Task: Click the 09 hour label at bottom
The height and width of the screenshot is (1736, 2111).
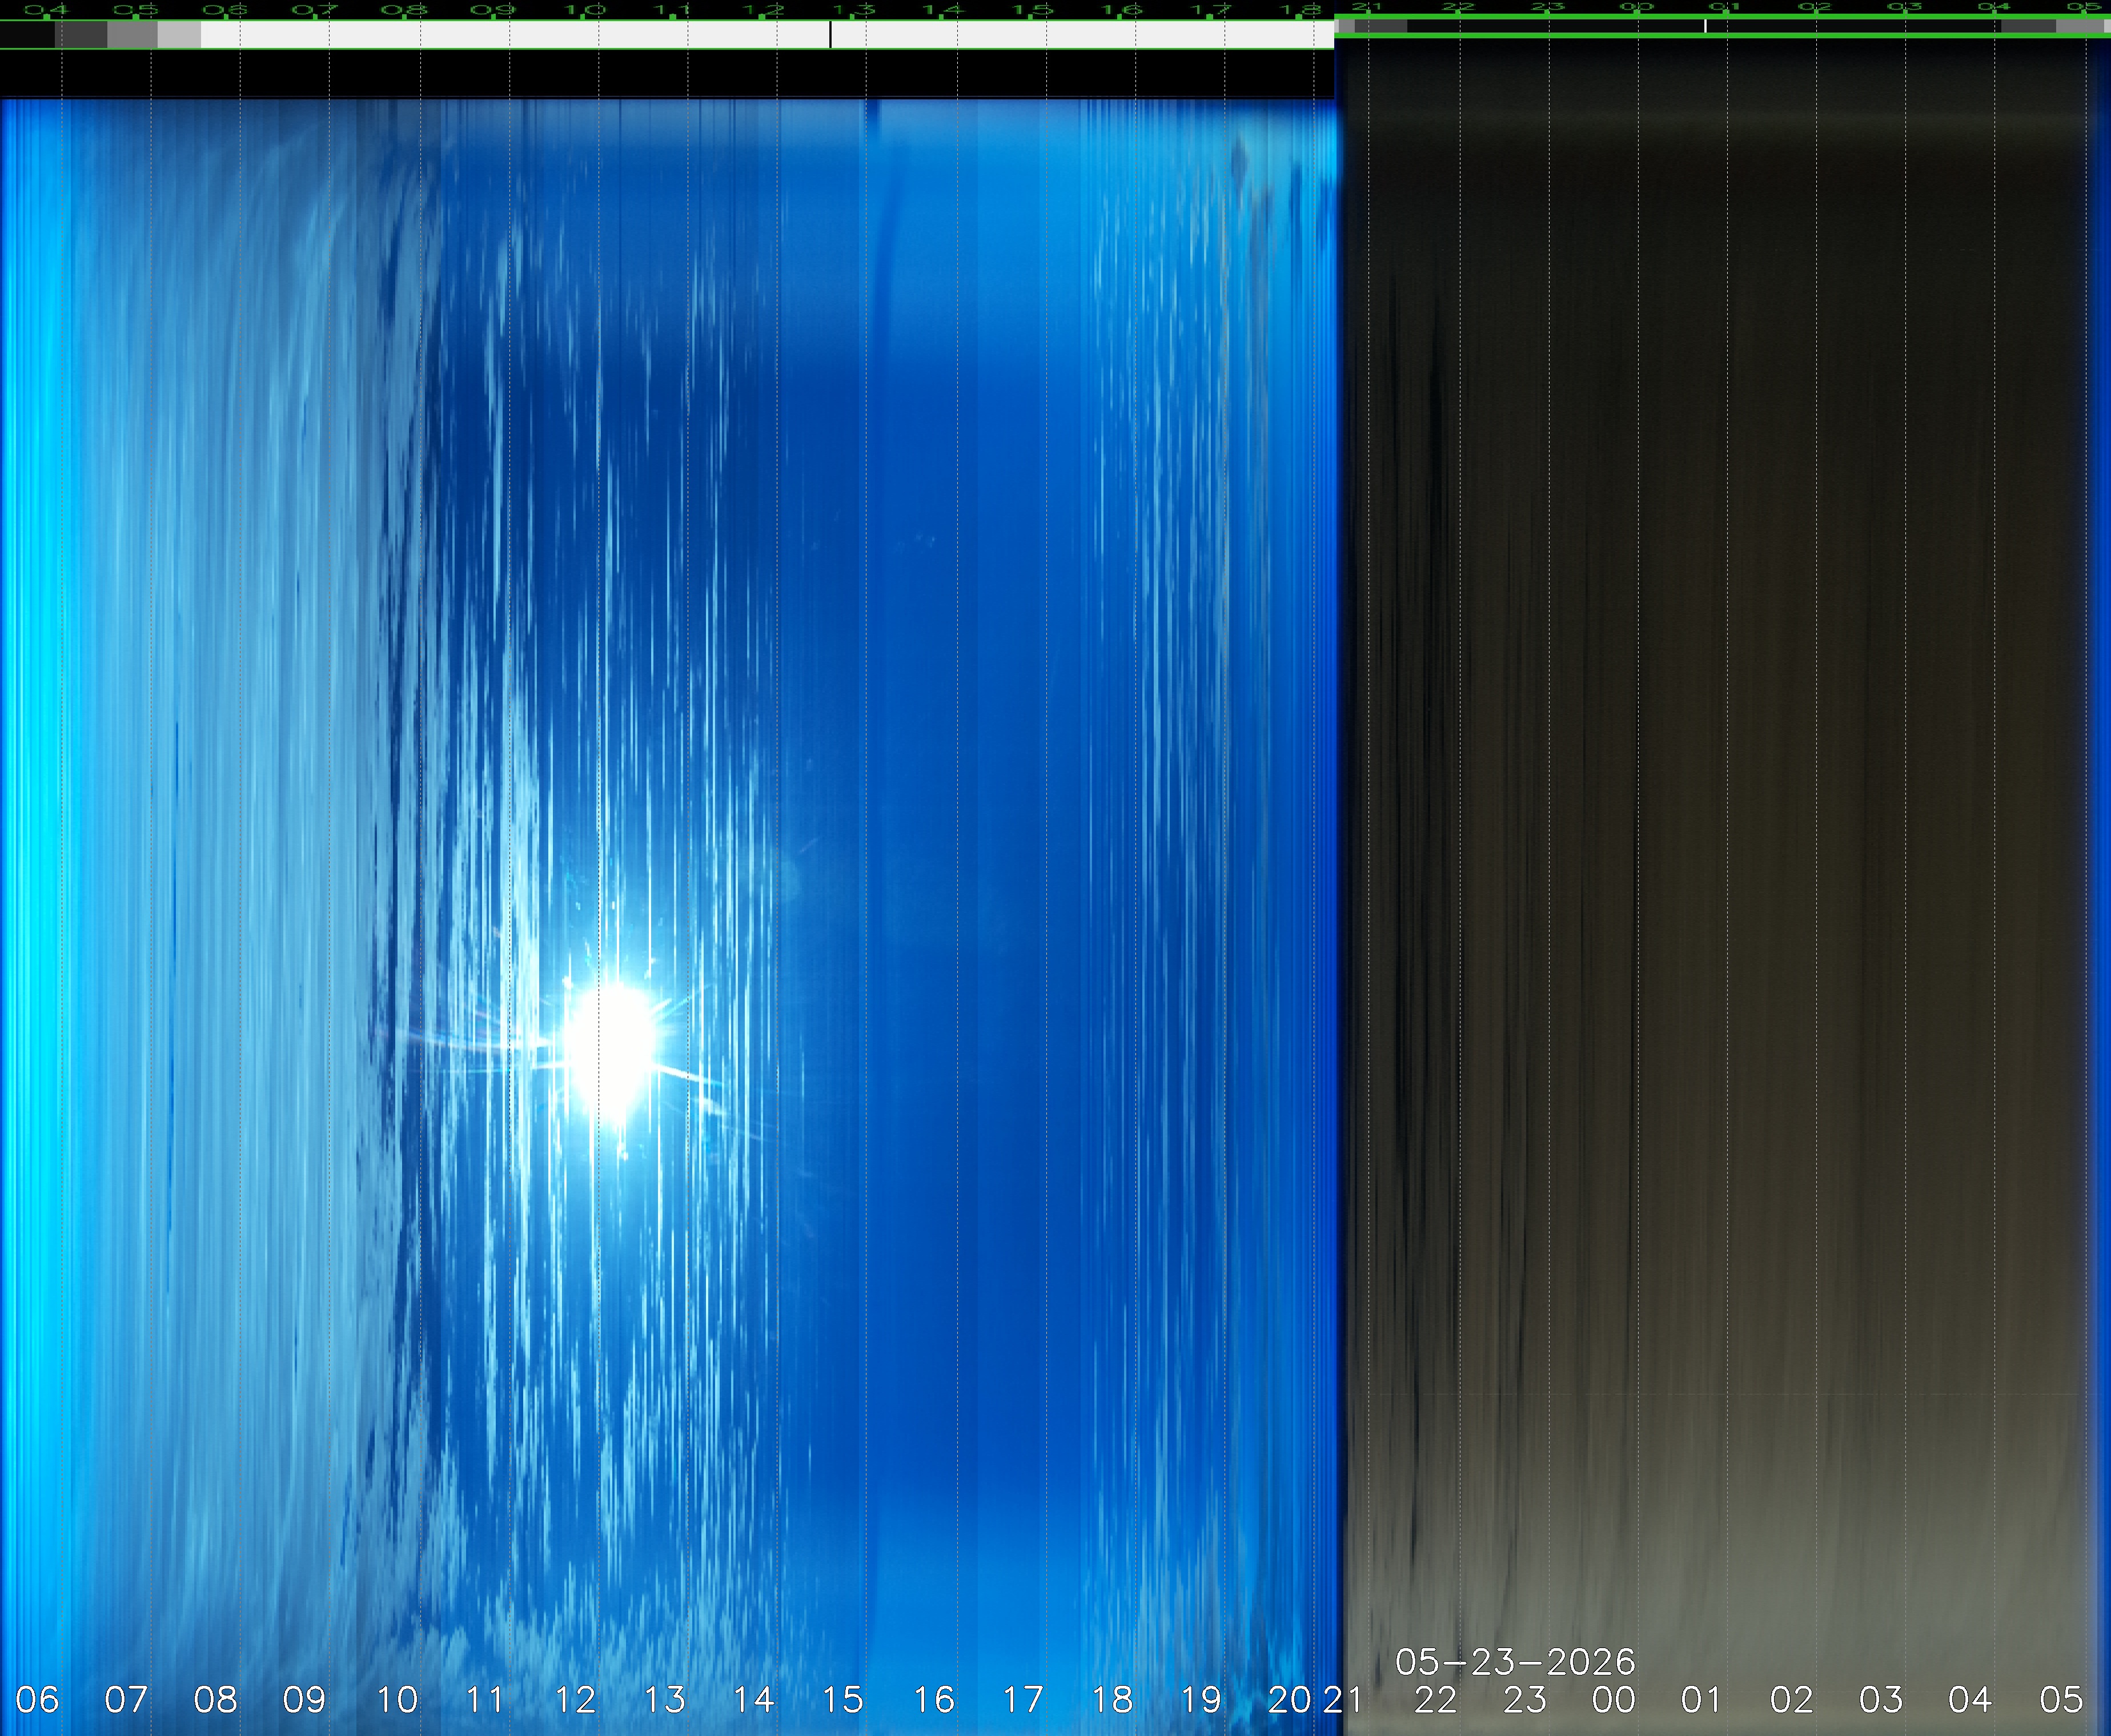Action: coord(304,1699)
